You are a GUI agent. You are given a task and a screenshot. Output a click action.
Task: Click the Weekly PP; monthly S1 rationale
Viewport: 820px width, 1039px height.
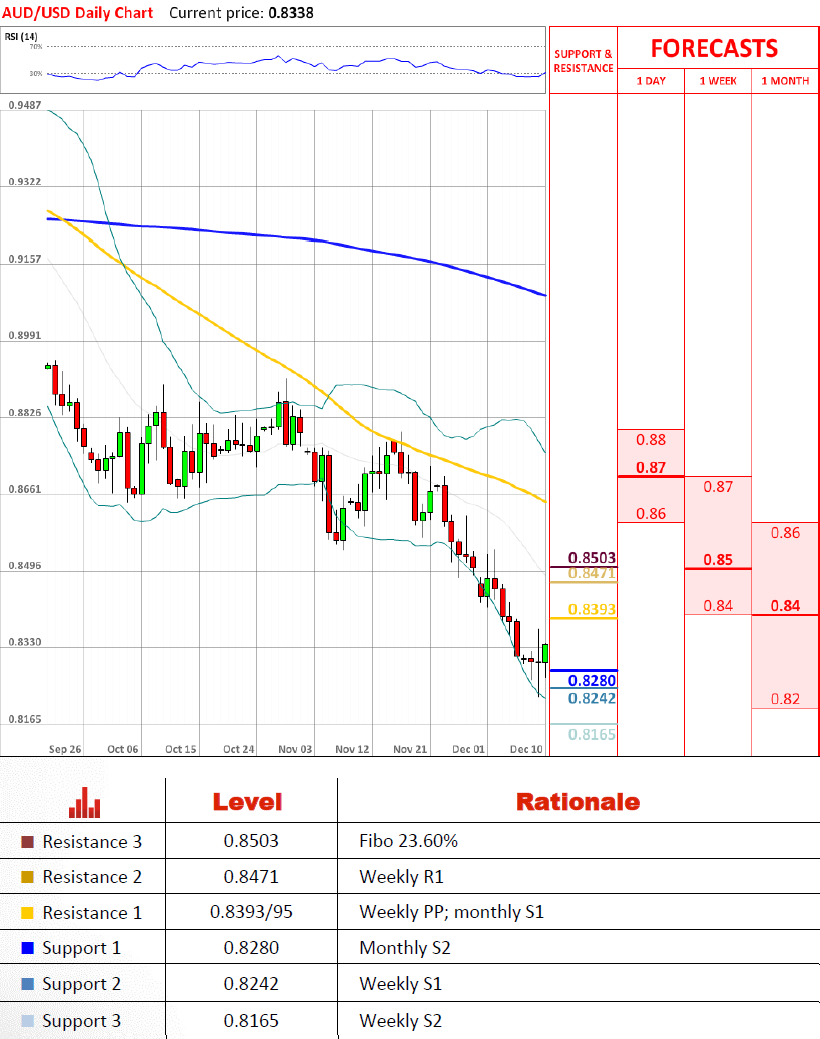[451, 912]
